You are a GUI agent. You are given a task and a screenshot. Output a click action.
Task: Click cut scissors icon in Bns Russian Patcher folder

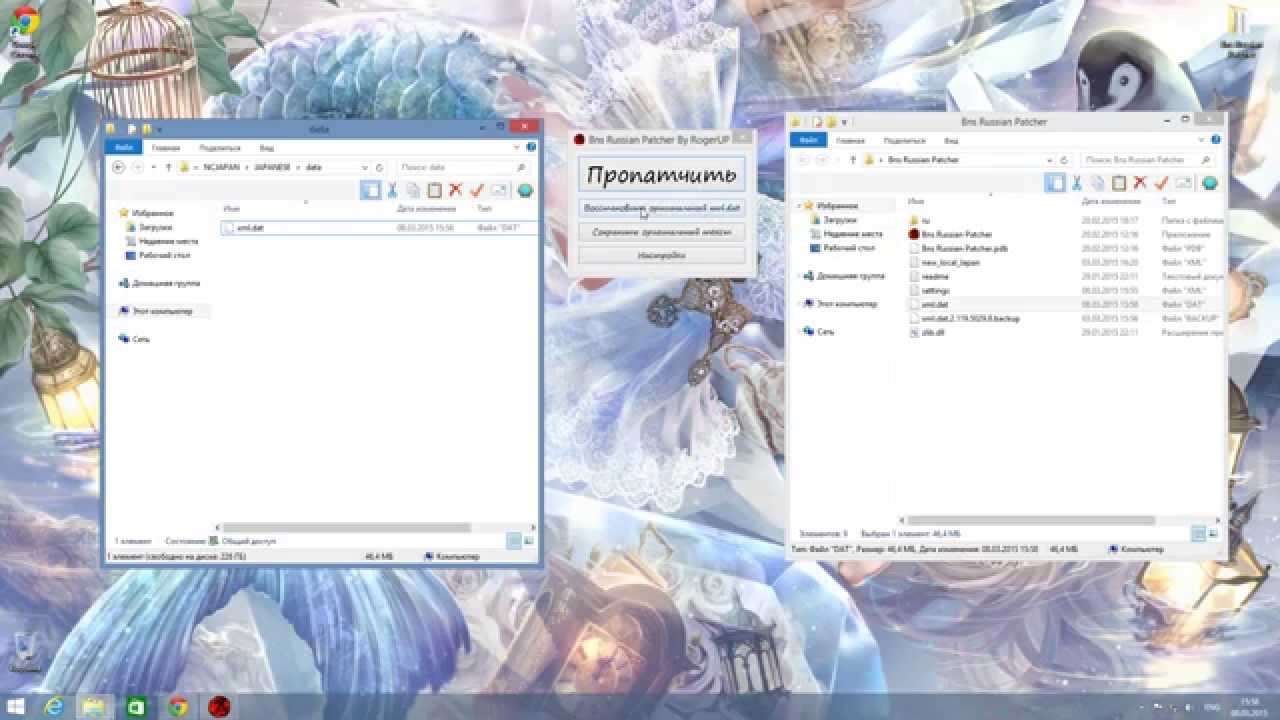click(x=1077, y=183)
